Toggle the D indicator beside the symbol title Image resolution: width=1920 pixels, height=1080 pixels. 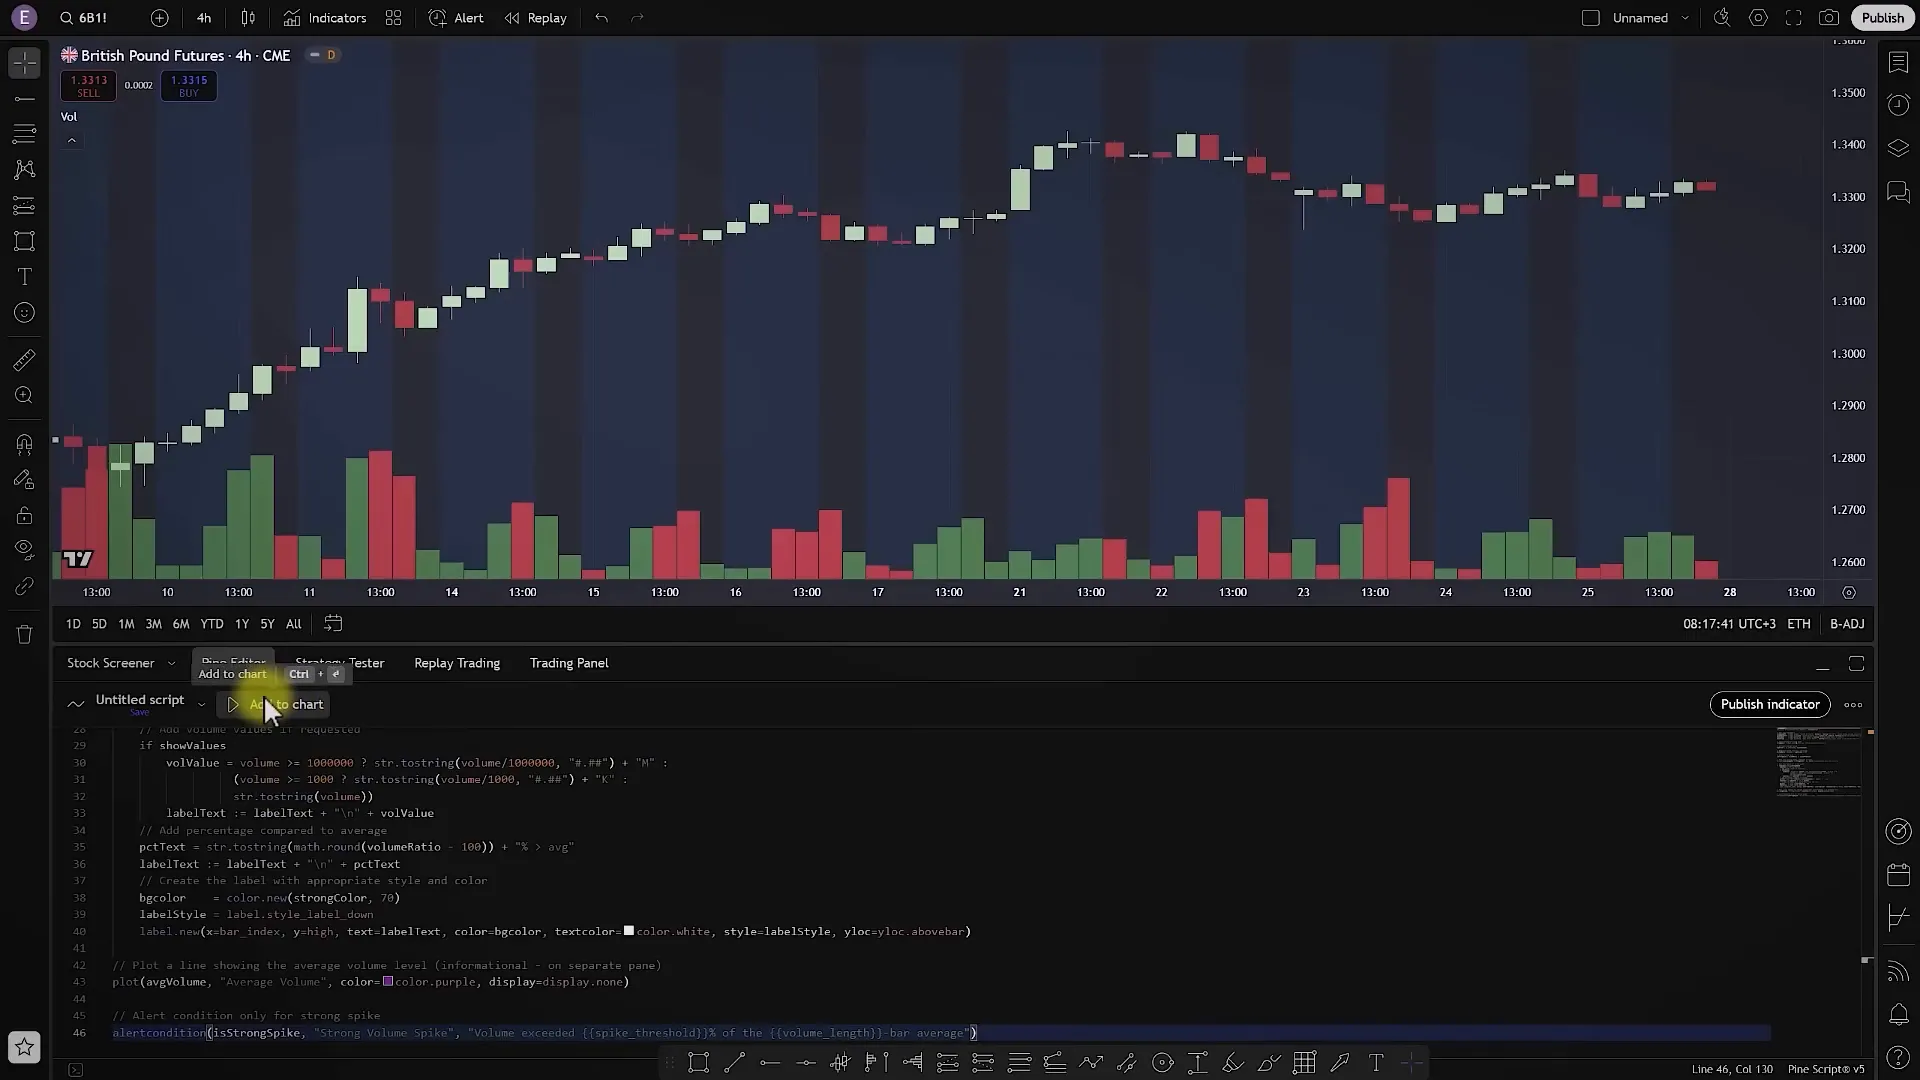[x=330, y=55]
